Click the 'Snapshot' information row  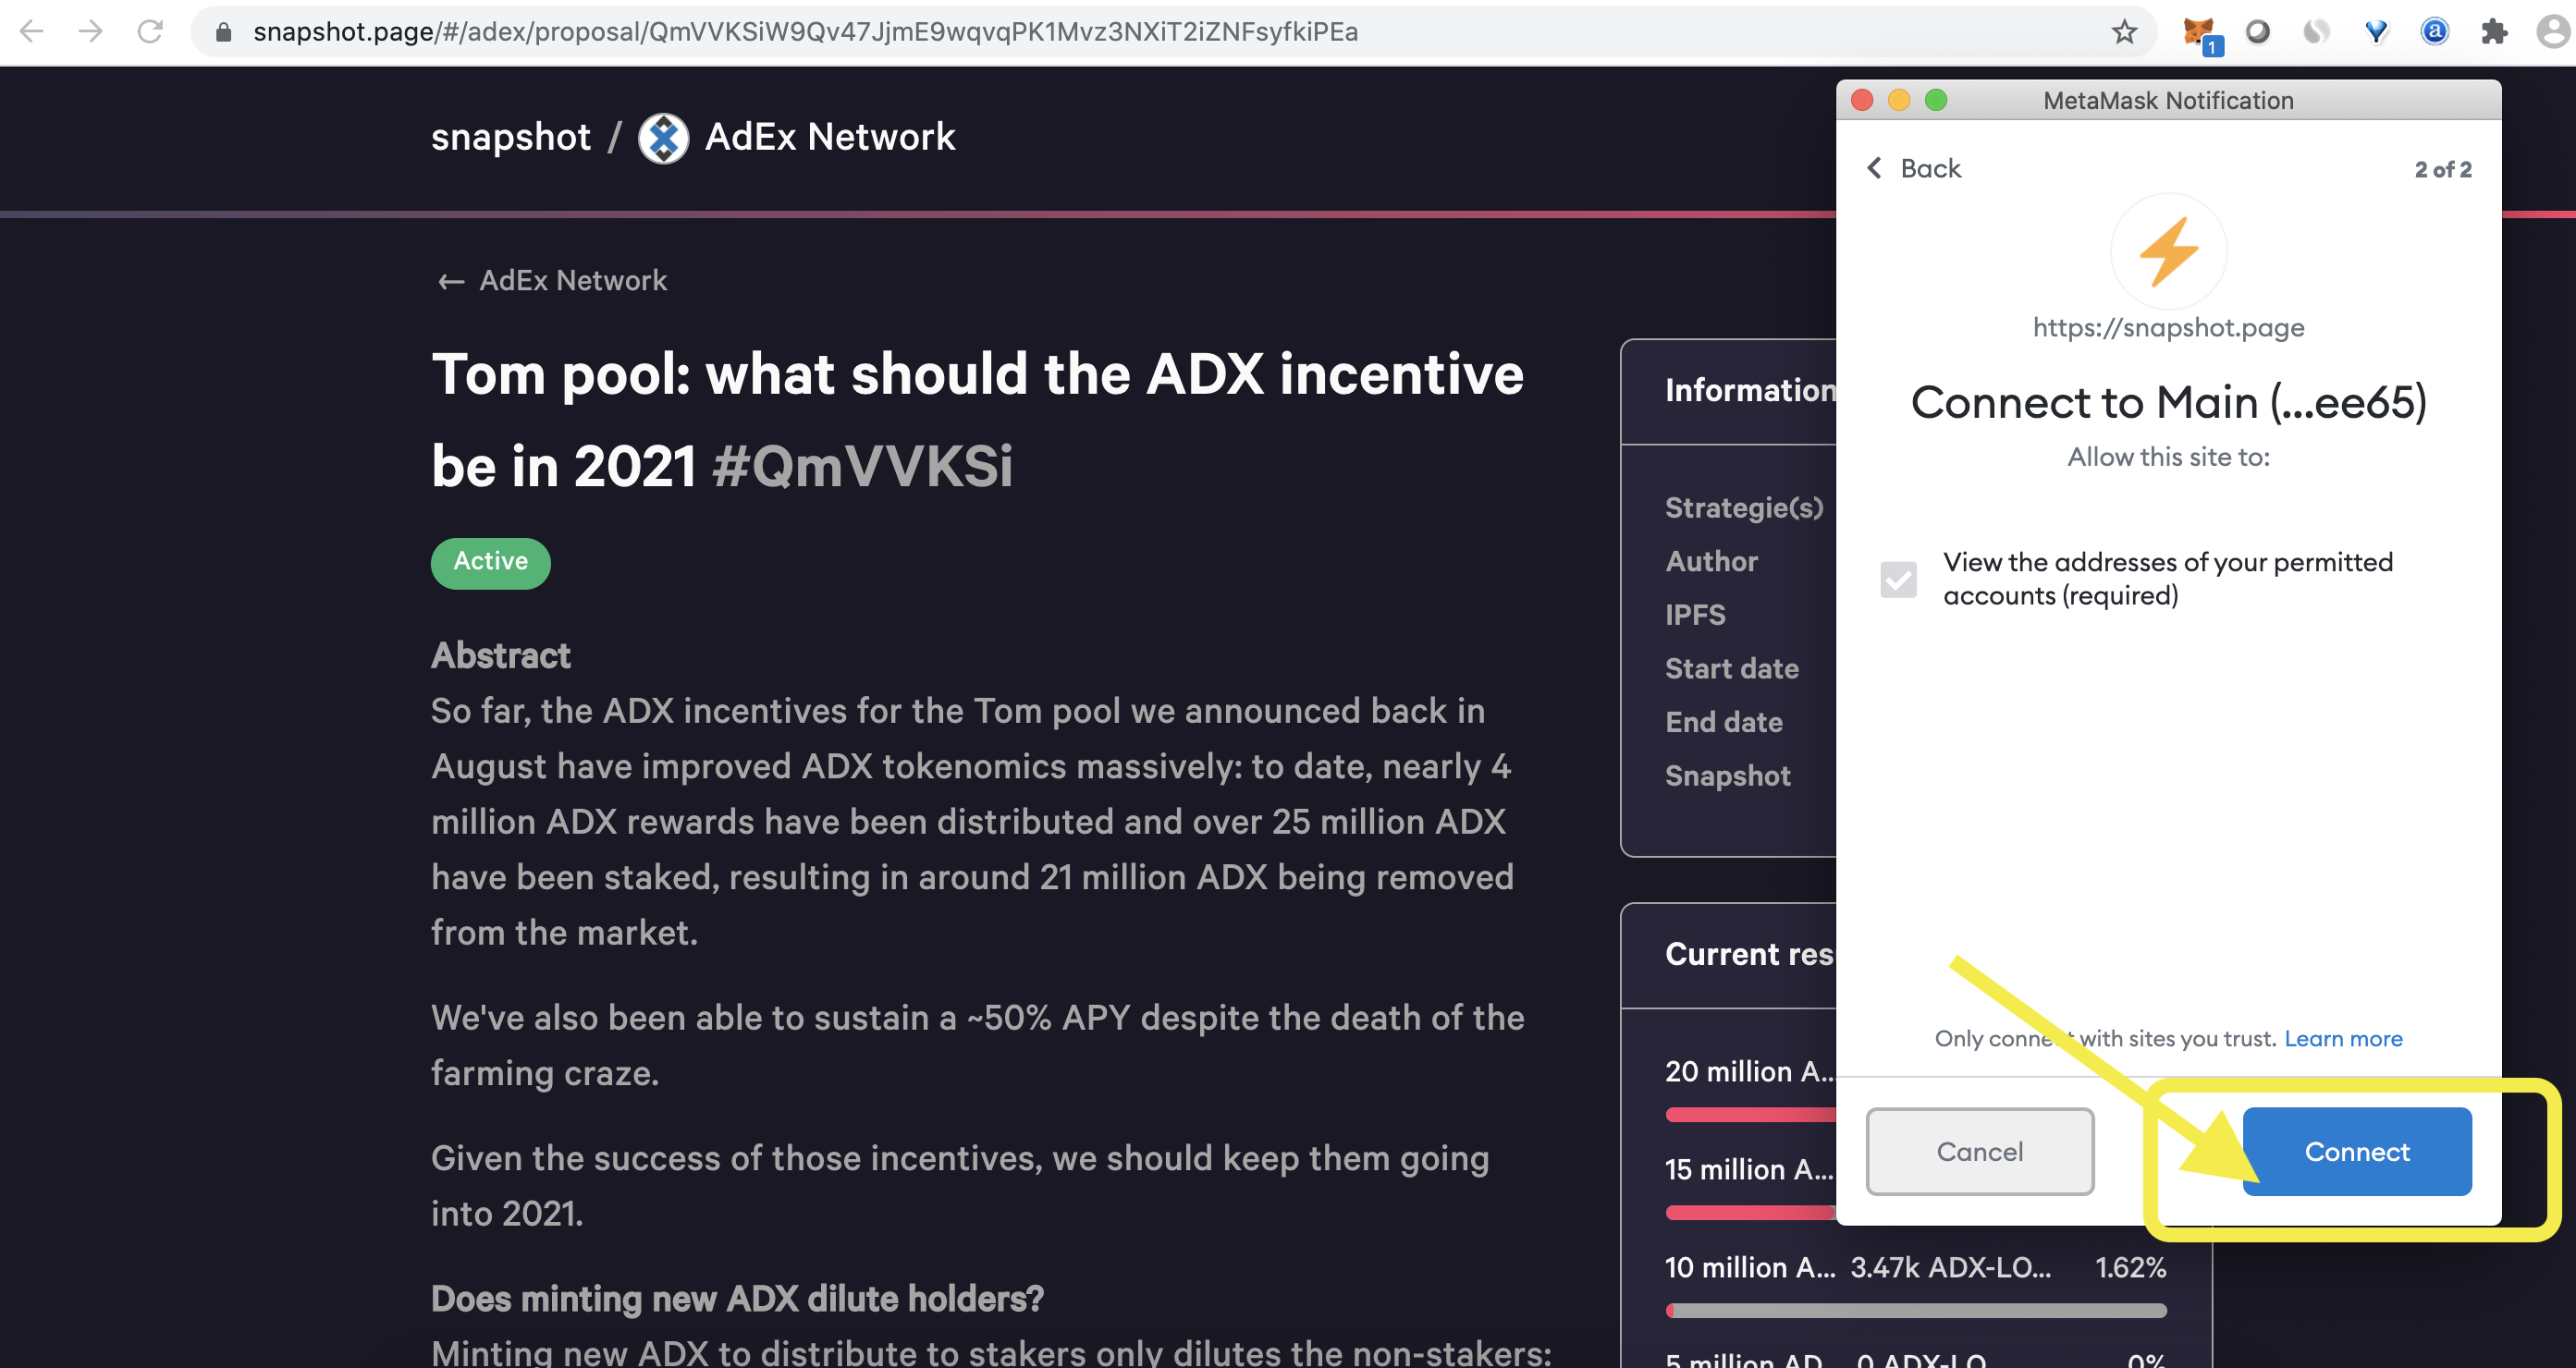pos(1728,775)
